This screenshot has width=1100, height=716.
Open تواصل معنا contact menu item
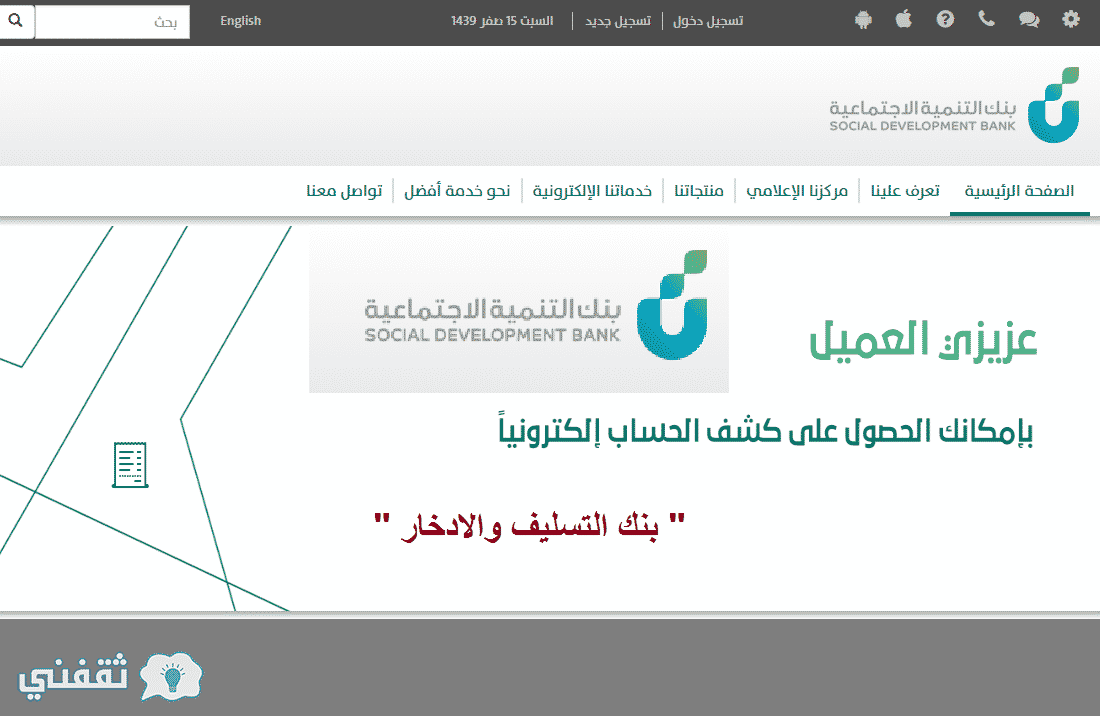(344, 191)
